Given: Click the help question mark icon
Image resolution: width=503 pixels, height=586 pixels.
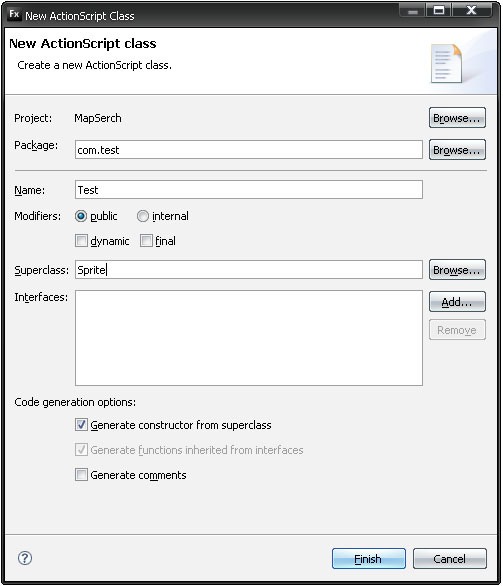Looking at the screenshot, I should [x=25, y=558].
